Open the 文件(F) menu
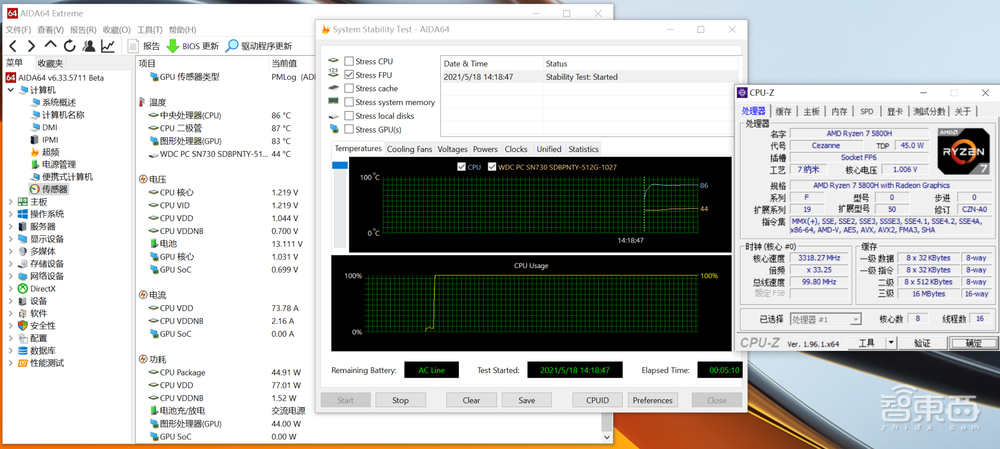Image resolution: width=1000 pixels, height=449 pixels. 18,29
